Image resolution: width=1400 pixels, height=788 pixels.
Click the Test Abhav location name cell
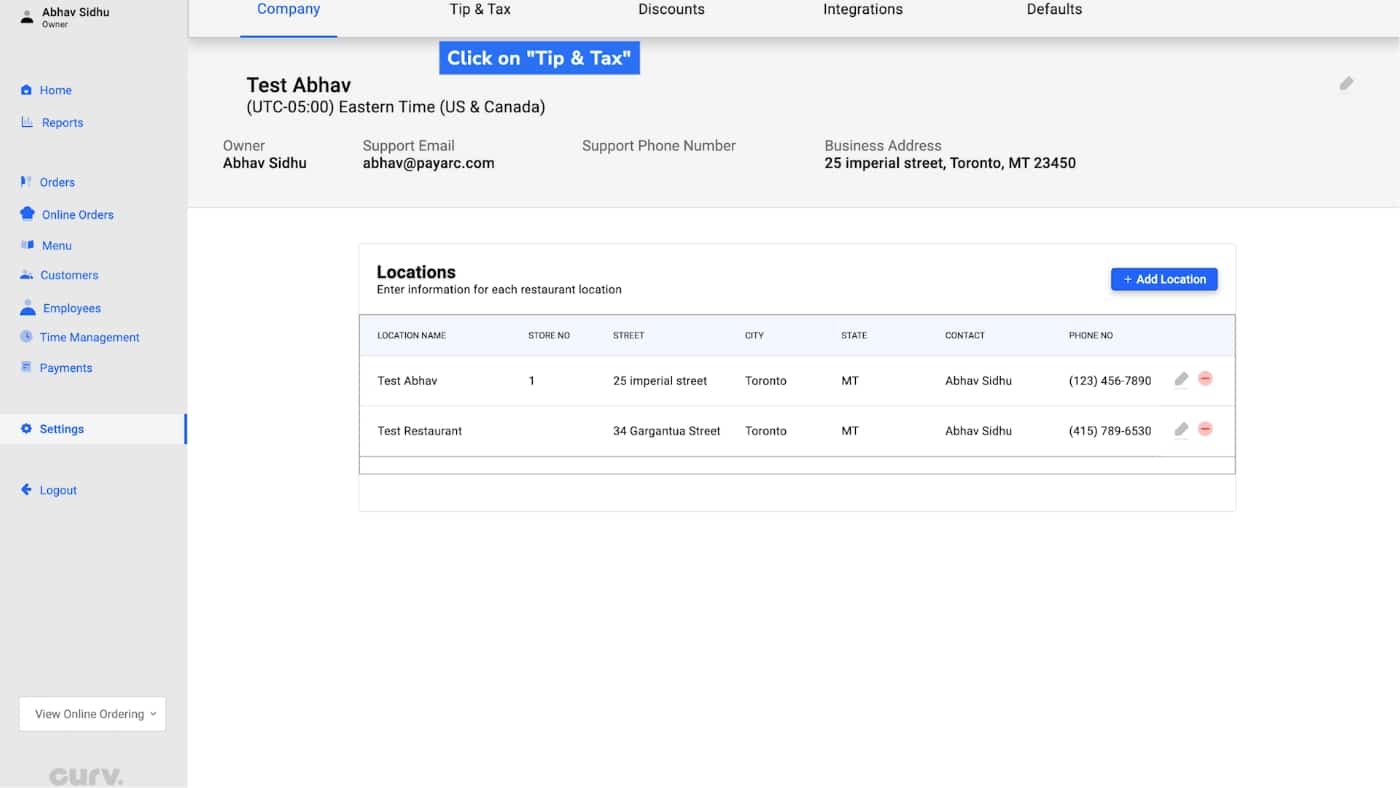[x=407, y=381]
